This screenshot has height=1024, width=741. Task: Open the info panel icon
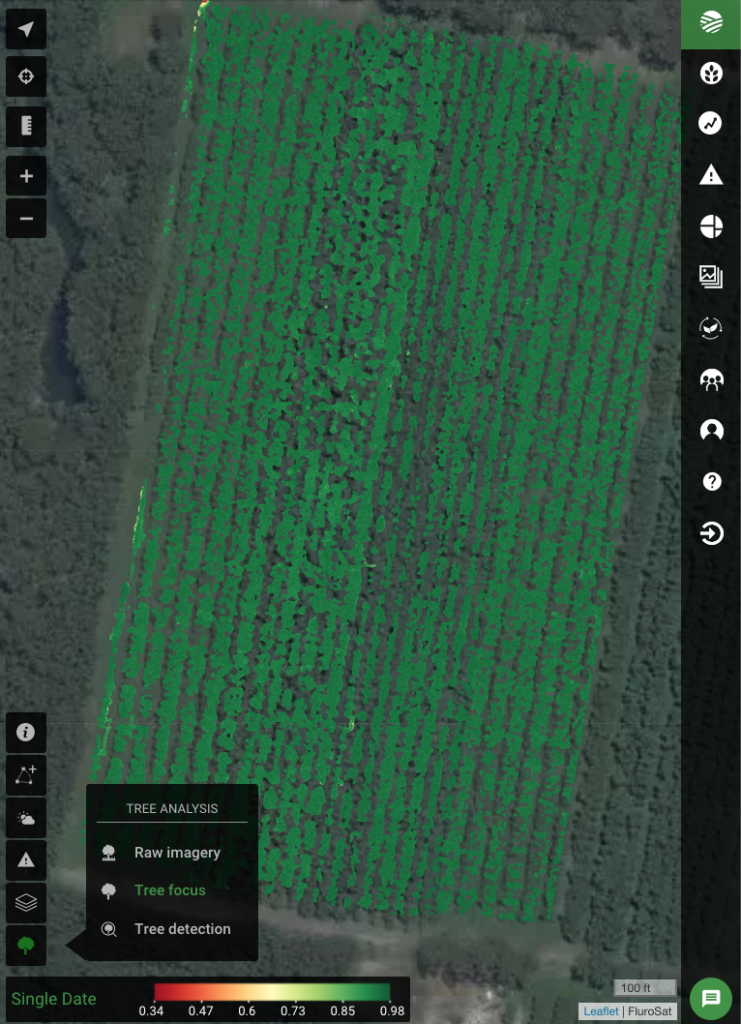click(x=26, y=732)
